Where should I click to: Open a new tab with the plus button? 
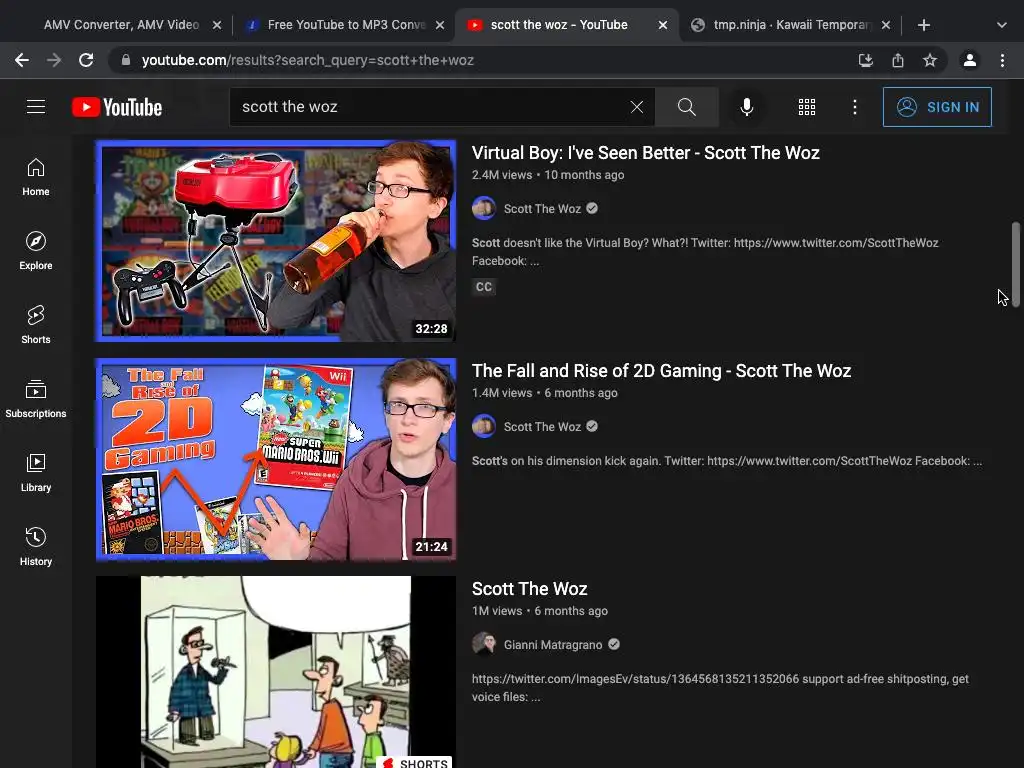click(x=923, y=25)
